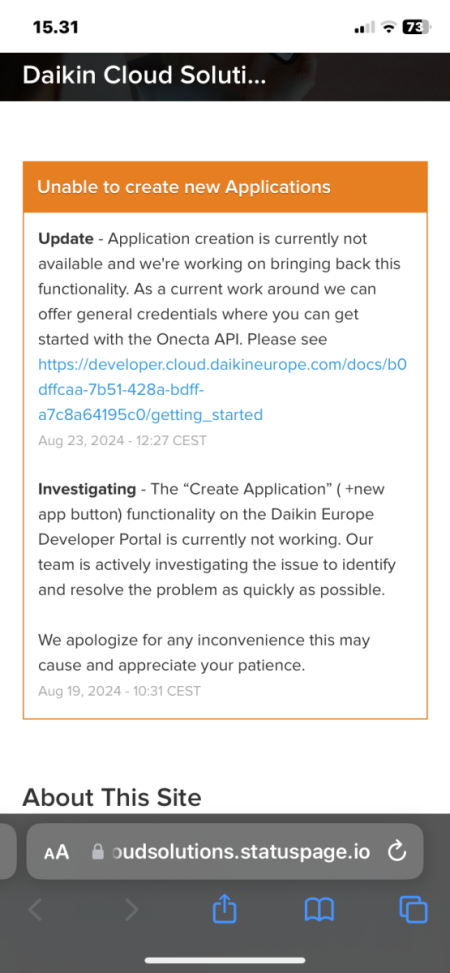Tap the Daikin Cloud Soluti... page header
This screenshot has height=973, width=450.
pos(144,76)
